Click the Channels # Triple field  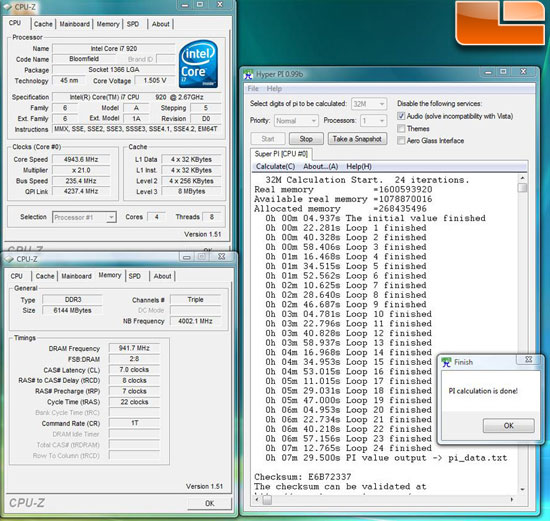point(195,300)
